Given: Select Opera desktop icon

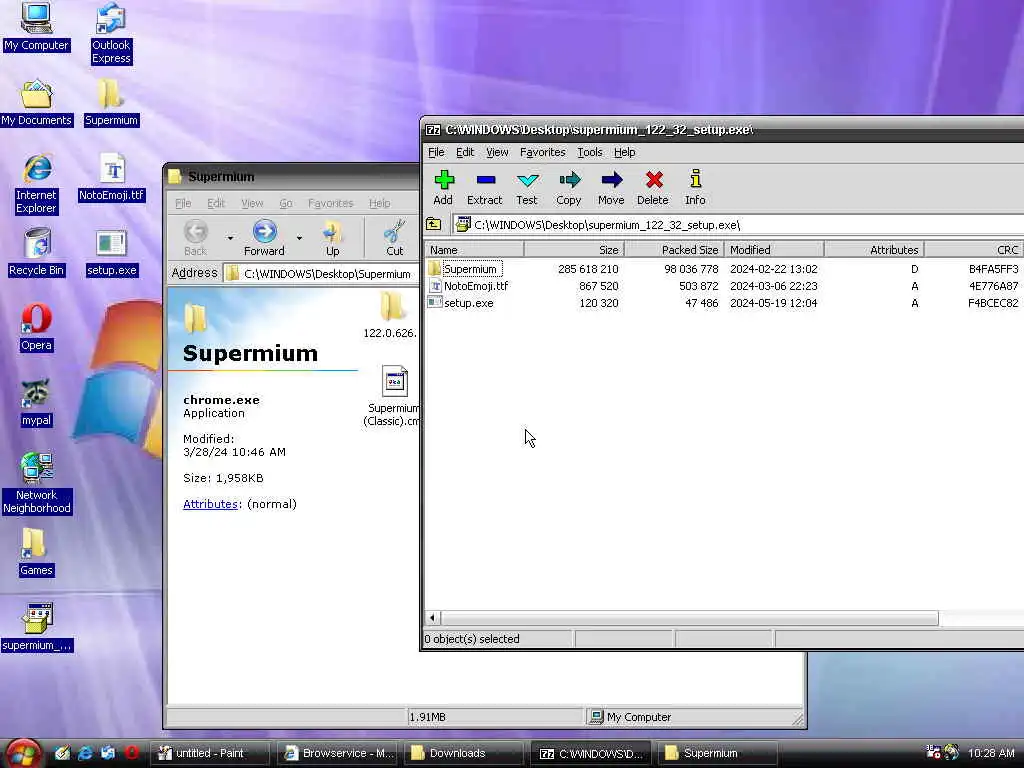Looking at the screenshot, I should tap(36, 328).
